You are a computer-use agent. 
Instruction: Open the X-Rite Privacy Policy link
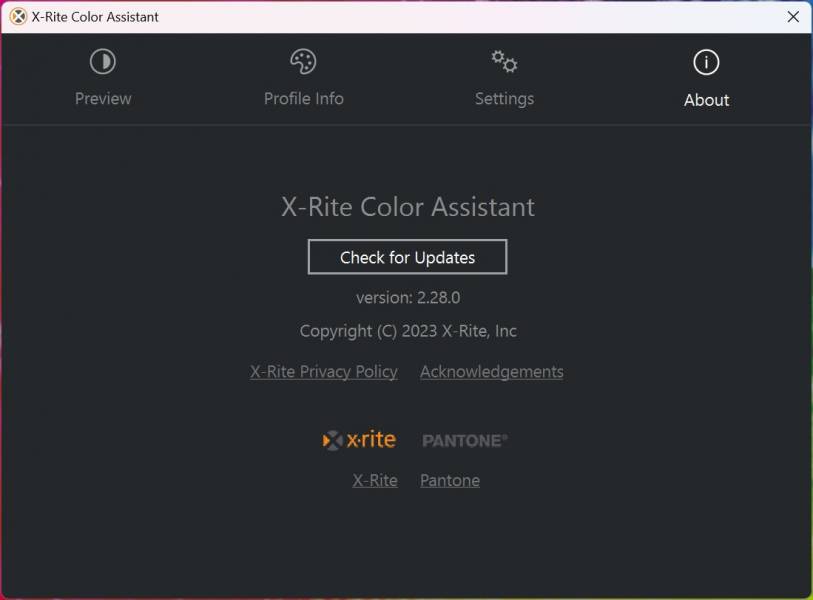point(324,372)
